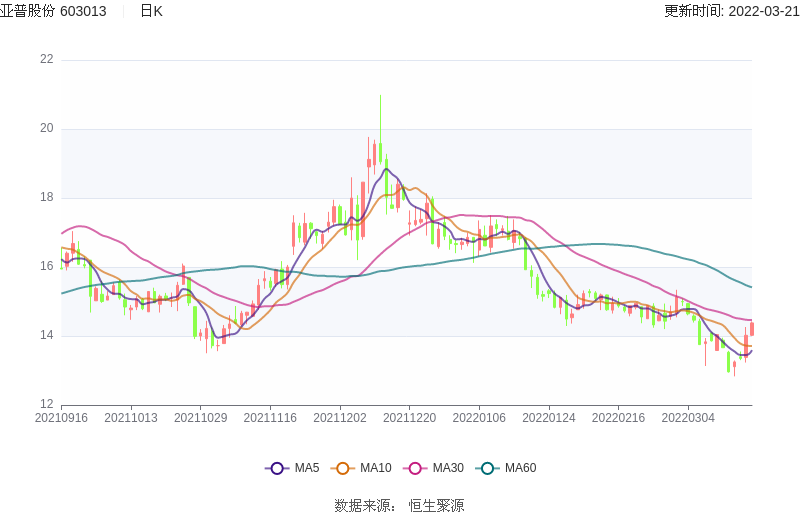Click the 恒生聚源 data source text

click(x=436, y=506)
